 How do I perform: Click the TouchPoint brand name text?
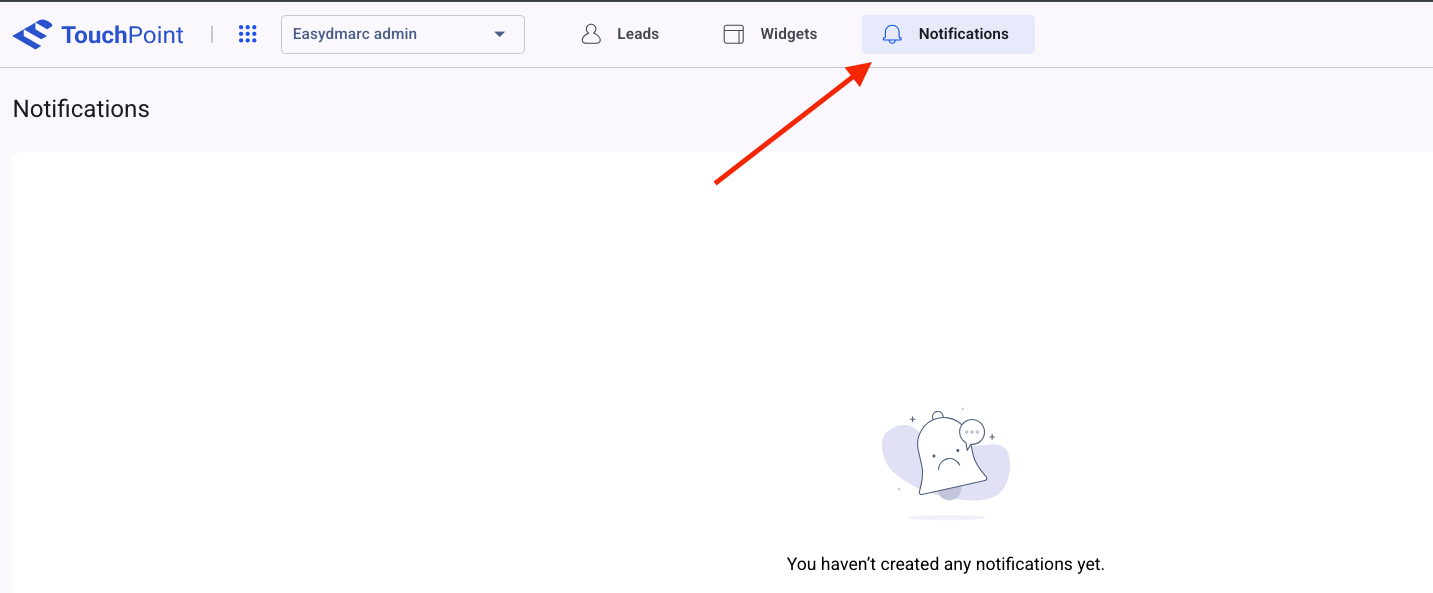point(122,35)
